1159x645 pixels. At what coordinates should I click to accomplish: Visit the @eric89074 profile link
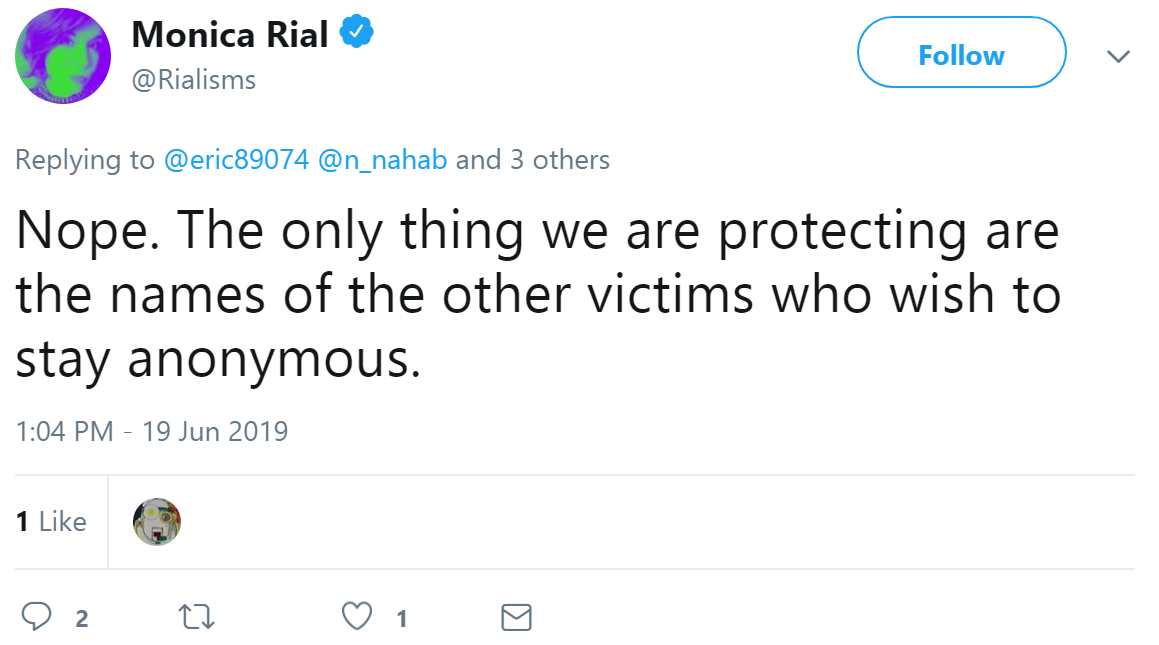pos(236,160)
